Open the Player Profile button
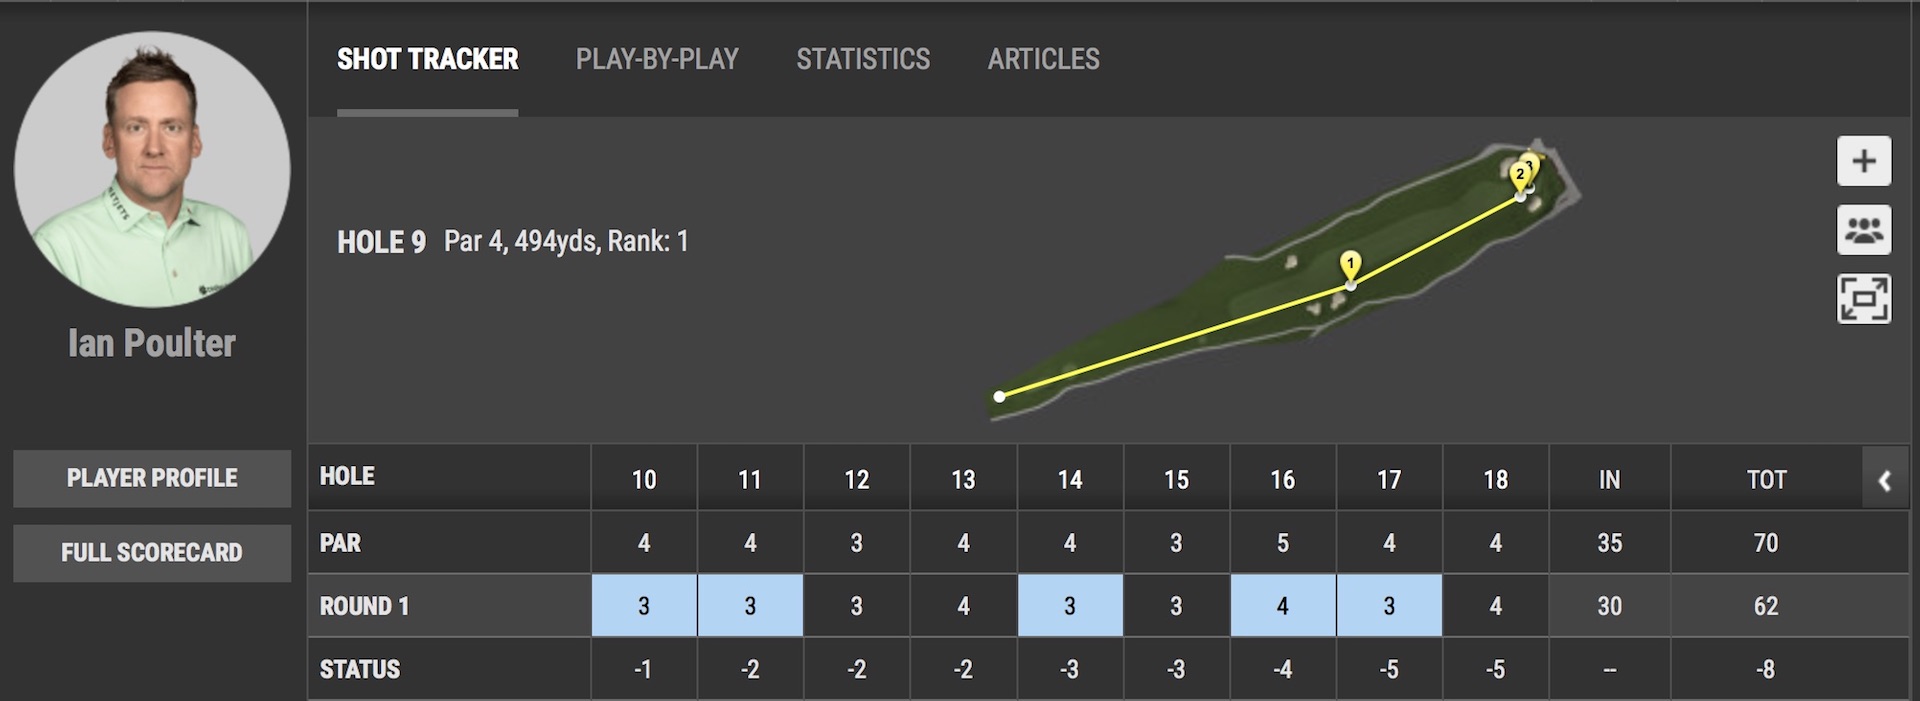Screen dimensions: 1920x701 click(x=152, y=478)
